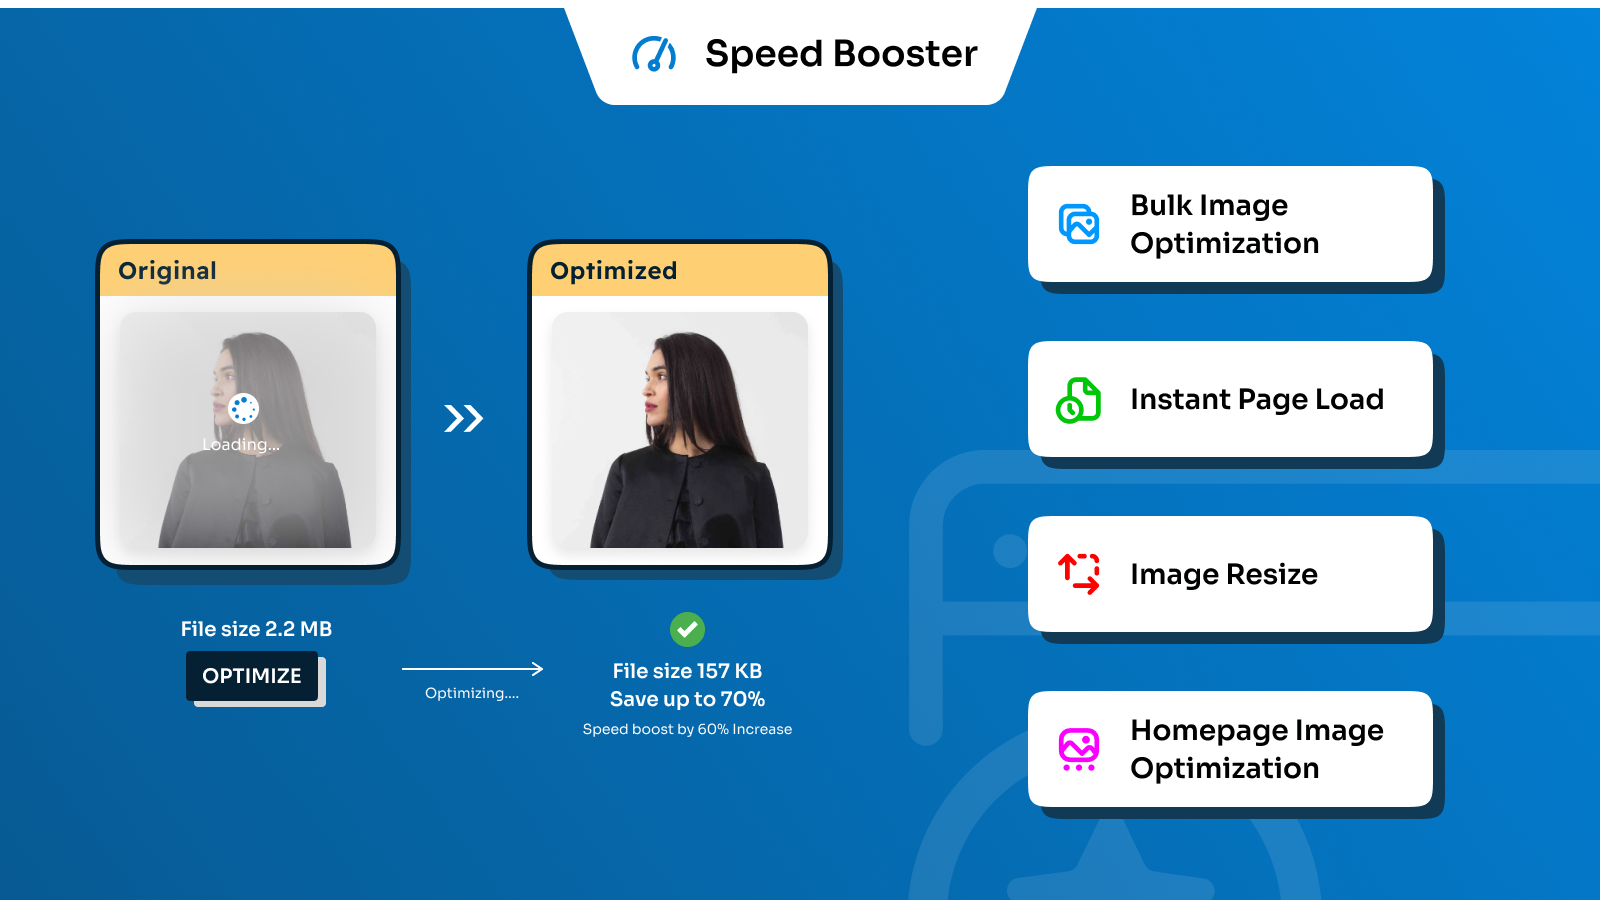Open the Bulk Image Optimization card
The width and height of the screenshot is (1600, 900).
pyautogui.click(x=1230, y=224)
